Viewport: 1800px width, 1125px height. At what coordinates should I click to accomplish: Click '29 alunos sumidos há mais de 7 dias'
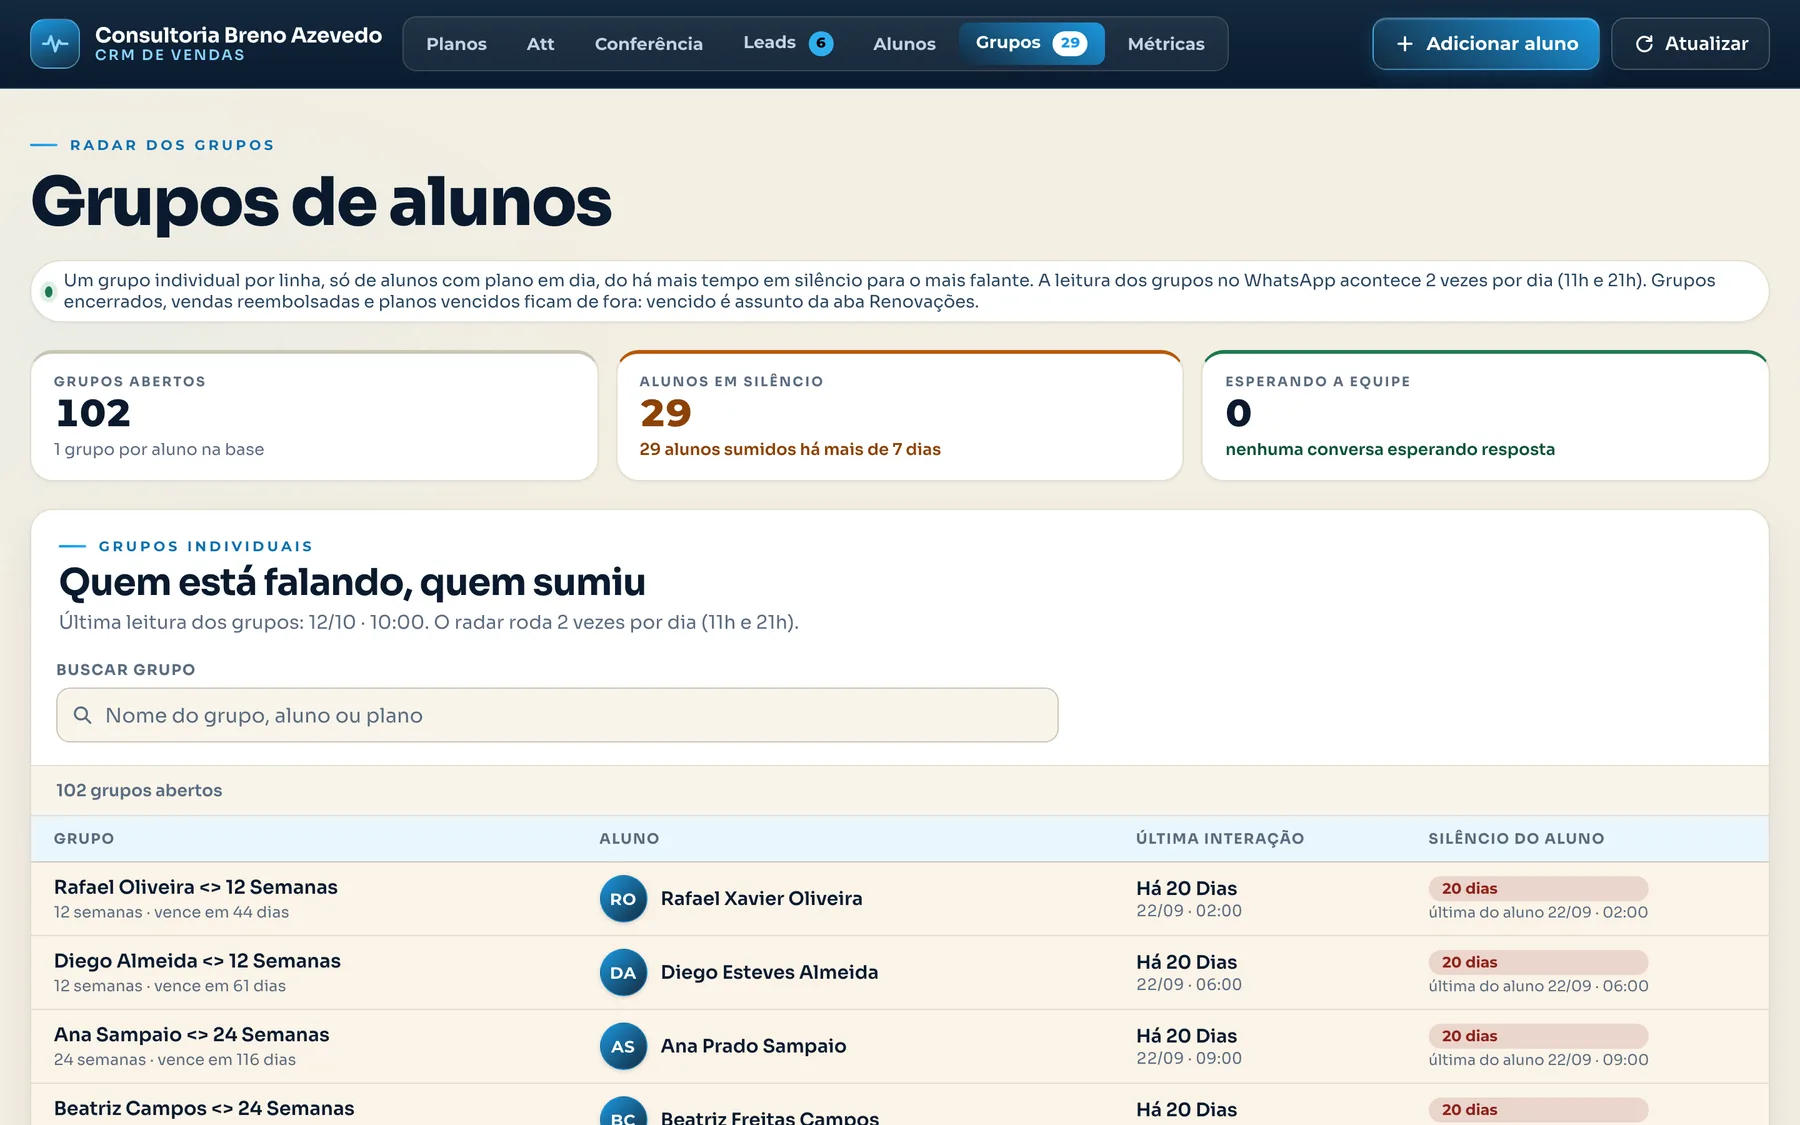[x=790, y=449]
